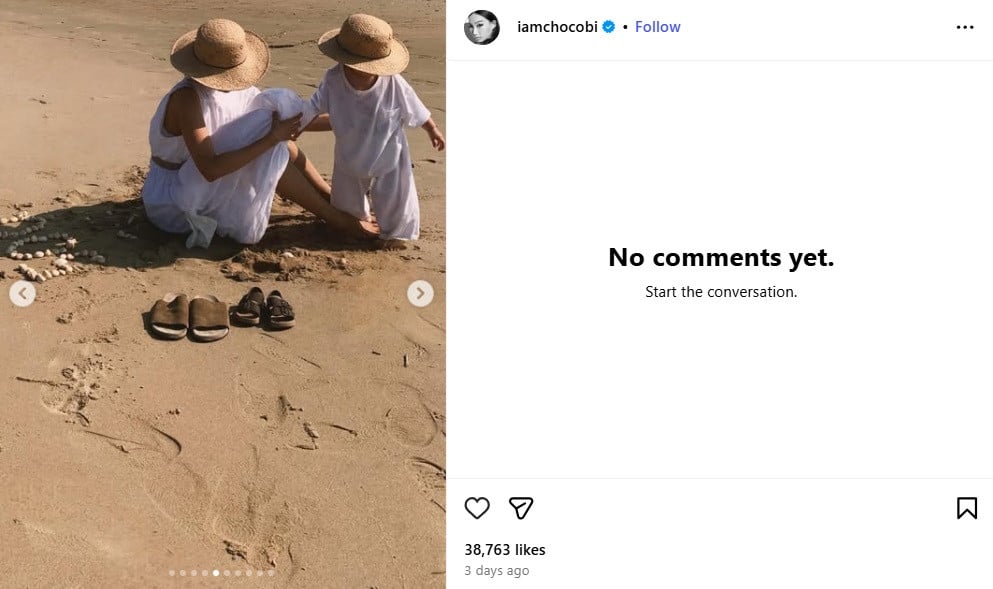The width and height of the screenshot is (993, 589).
Task: Go back to previous photo with left arrow
Action: pos(23,293)
